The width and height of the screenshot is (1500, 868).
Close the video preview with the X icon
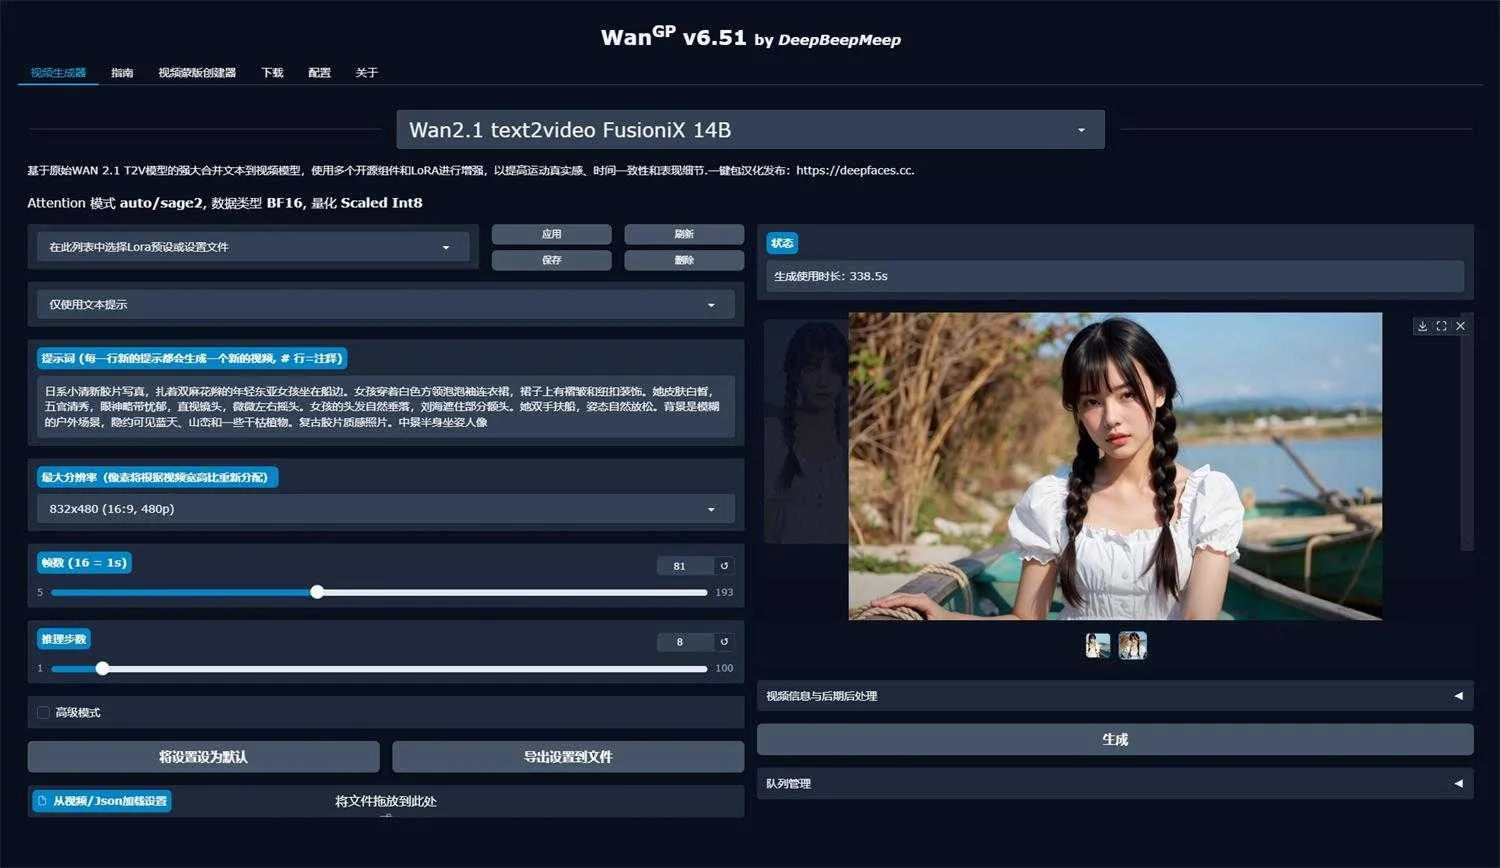point(1460,326)
